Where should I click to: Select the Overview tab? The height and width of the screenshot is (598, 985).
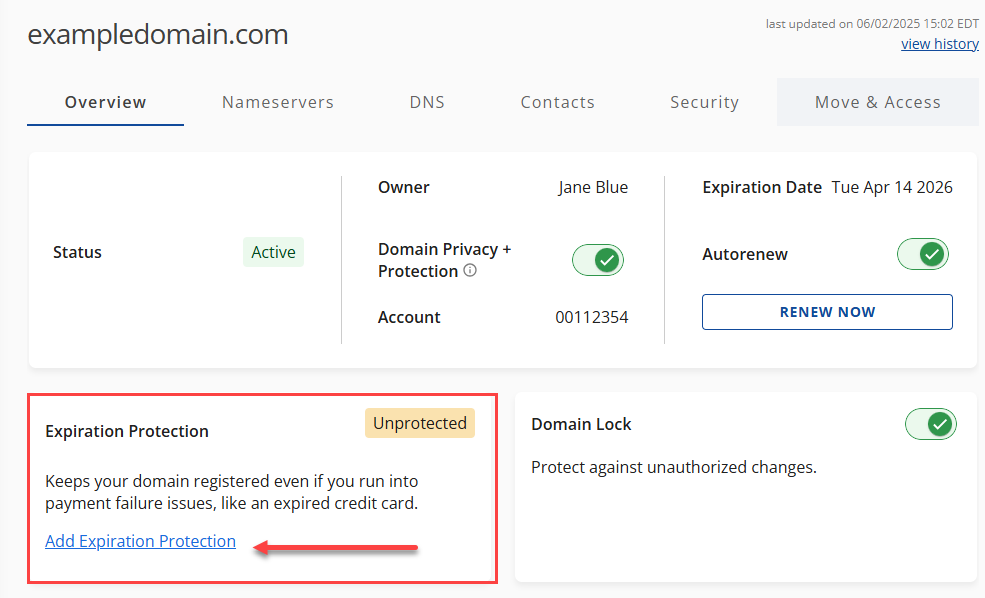[106, 102]
